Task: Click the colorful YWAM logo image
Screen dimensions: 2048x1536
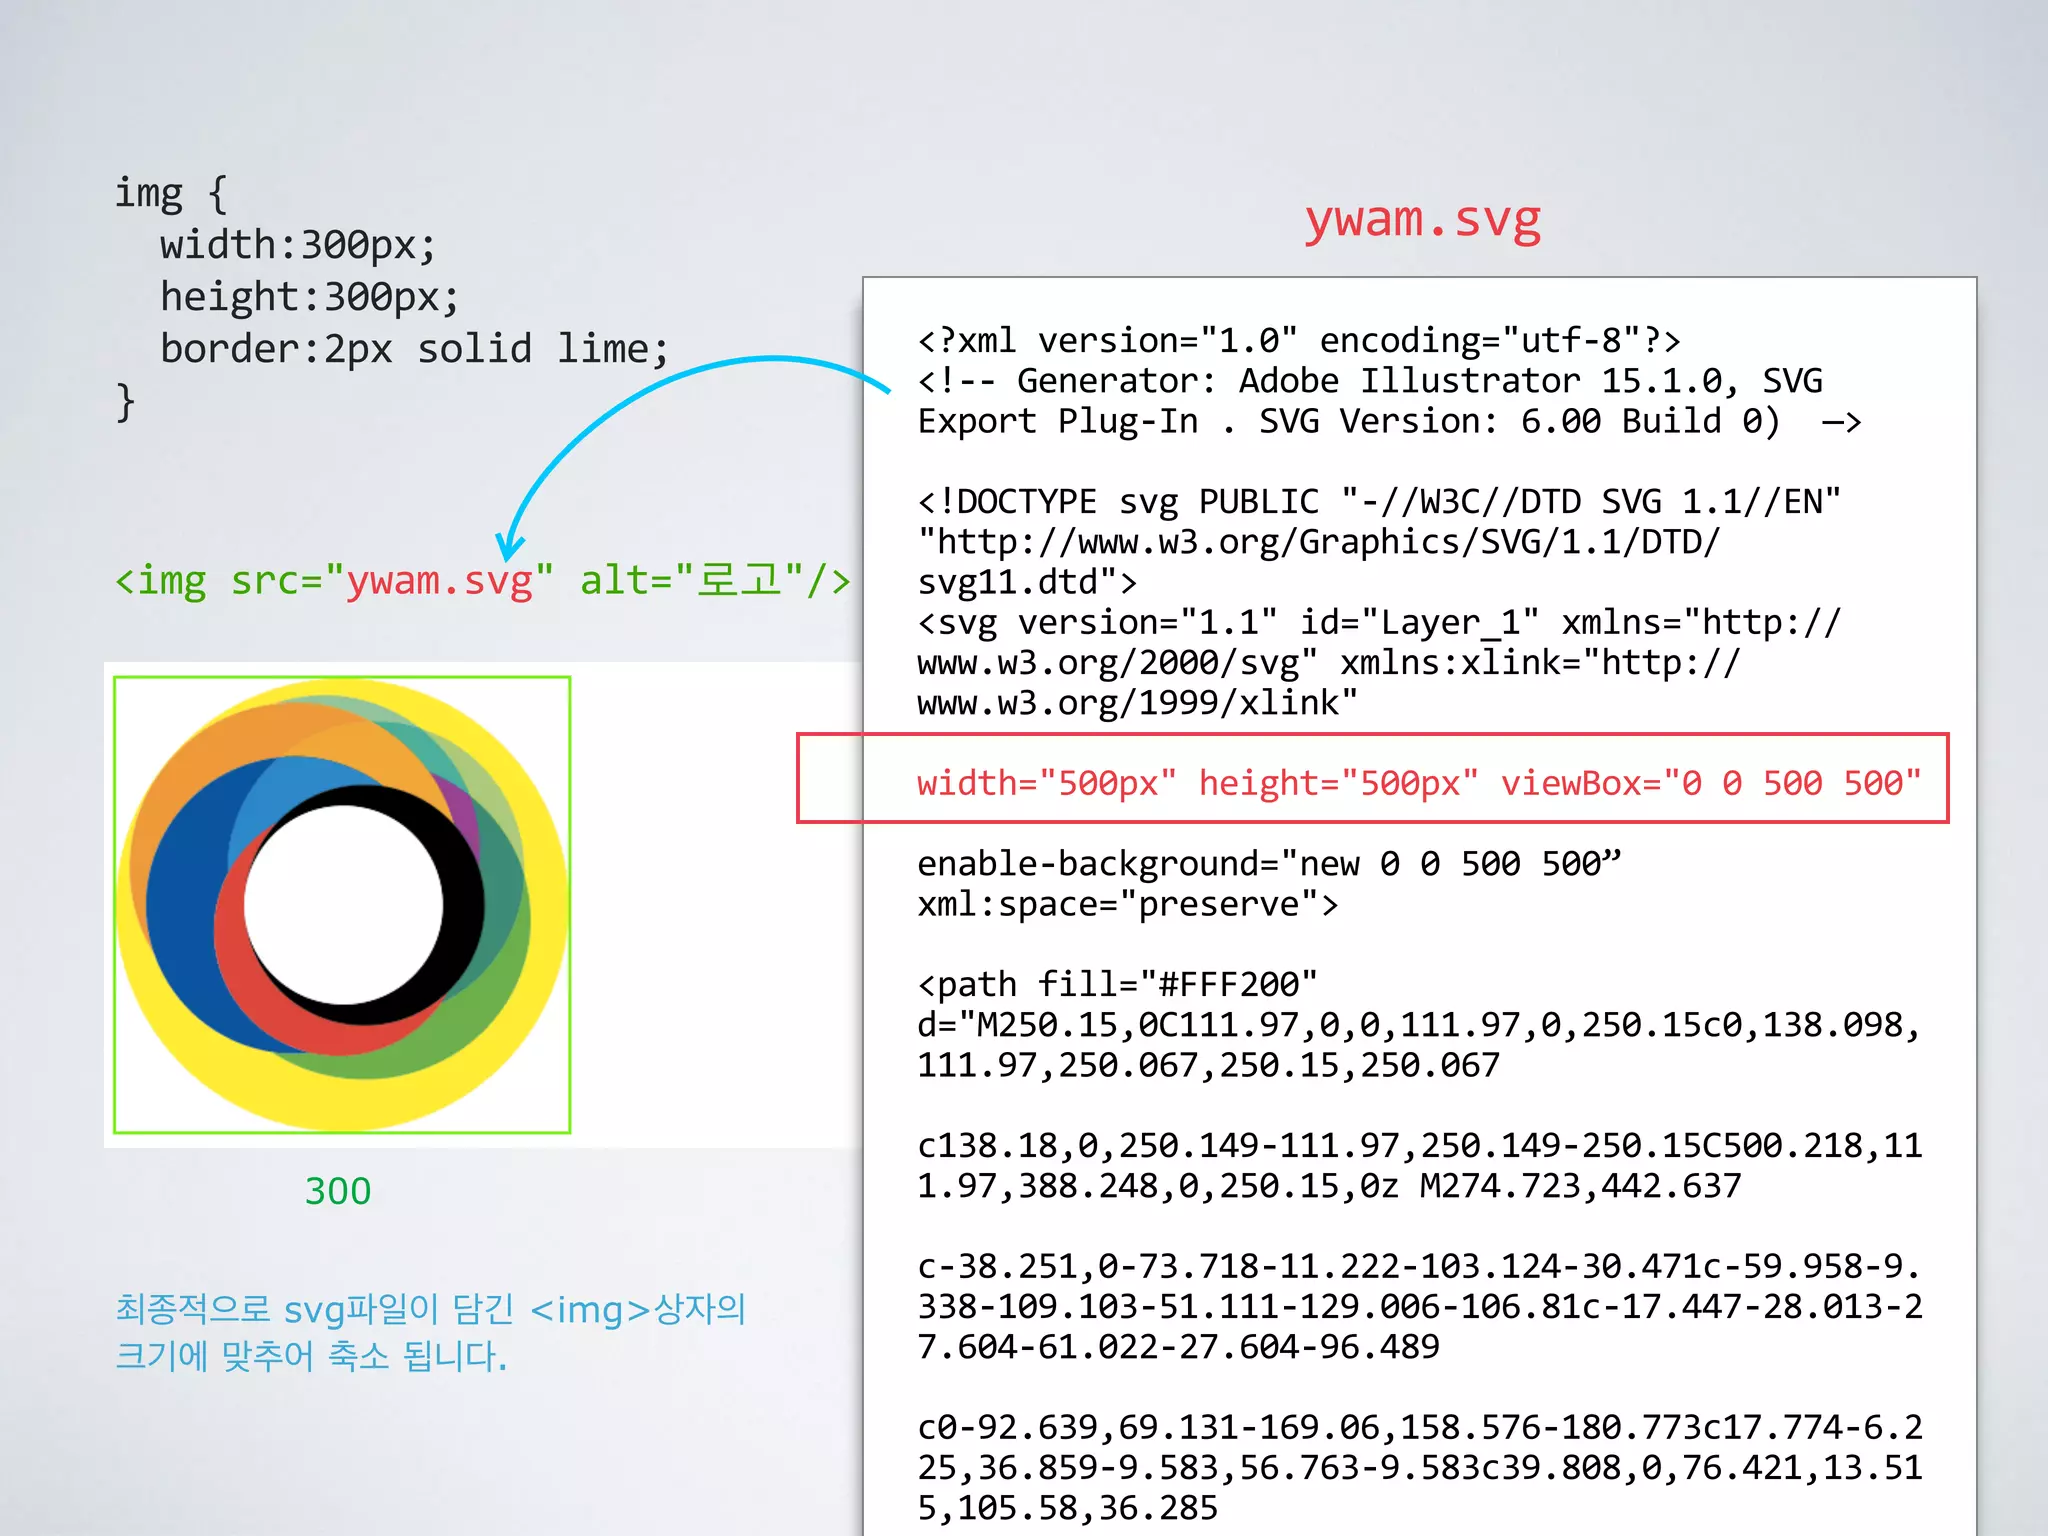Action: tap(342, 905)
